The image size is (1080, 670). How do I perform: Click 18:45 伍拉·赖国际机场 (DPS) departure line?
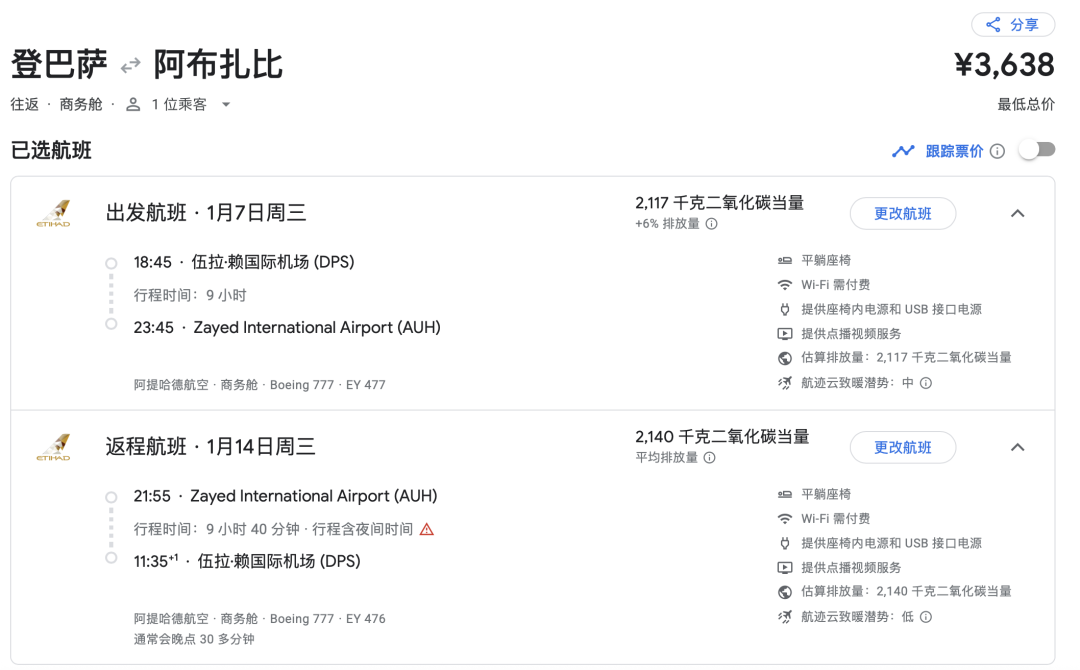pyautogui.click(x=244, y=262)
